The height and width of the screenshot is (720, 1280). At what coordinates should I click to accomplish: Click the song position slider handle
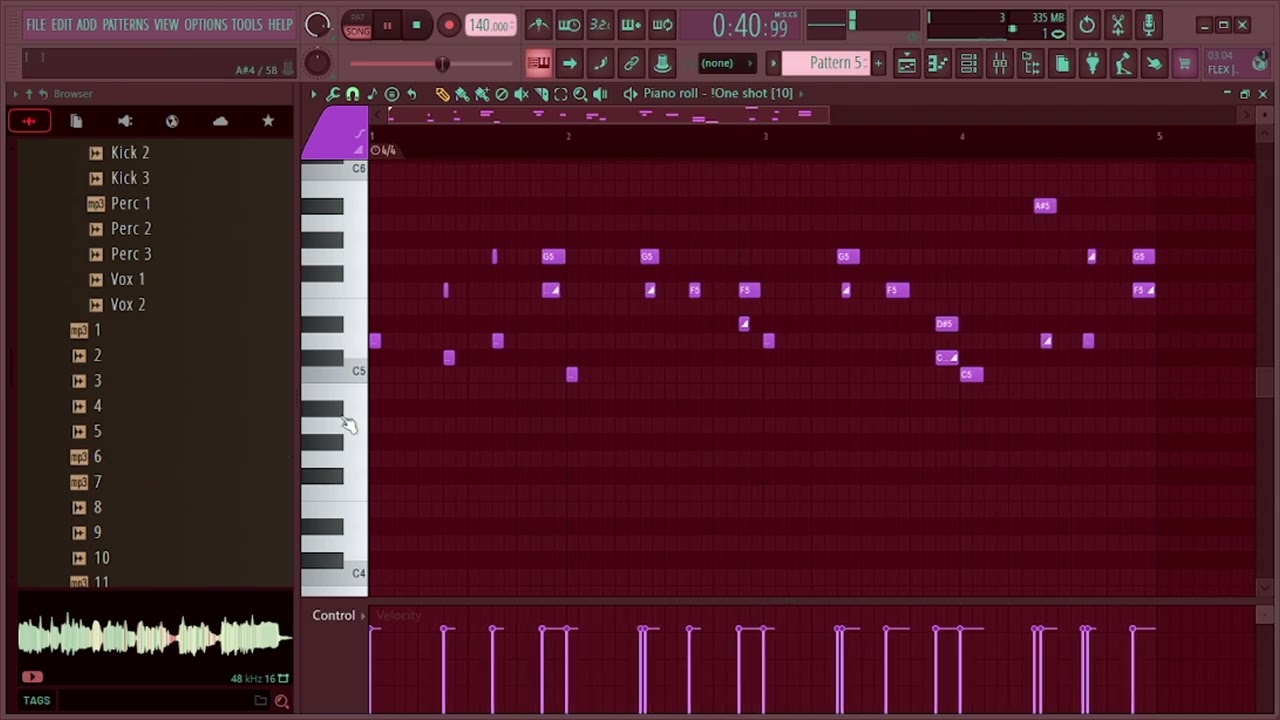tap(442, 64)
